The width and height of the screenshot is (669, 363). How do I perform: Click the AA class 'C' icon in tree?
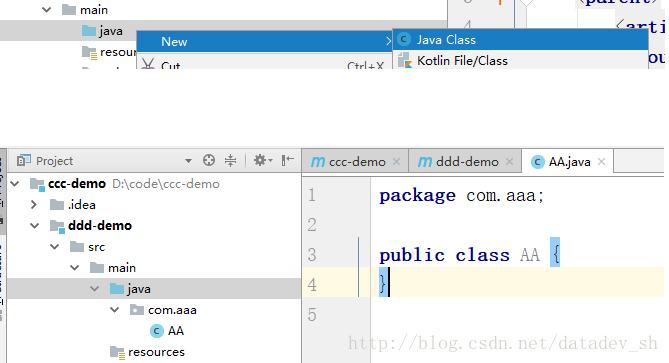157,331
